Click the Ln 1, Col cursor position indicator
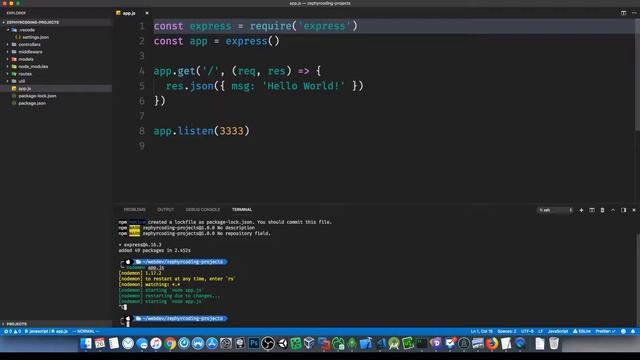640x360 pixels. pos(482,331)
